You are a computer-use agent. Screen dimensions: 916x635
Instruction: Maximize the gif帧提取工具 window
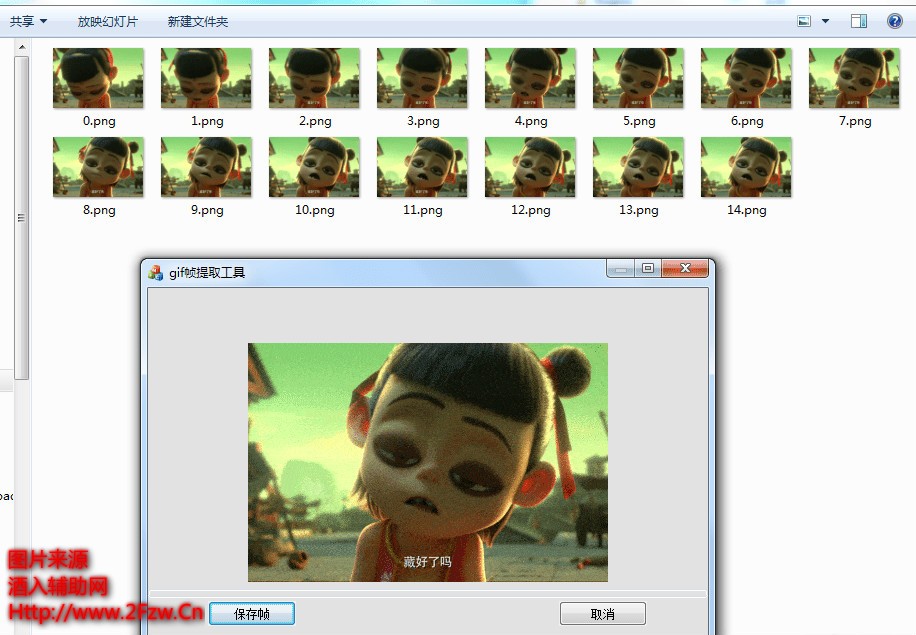click(x=648, y=269)
